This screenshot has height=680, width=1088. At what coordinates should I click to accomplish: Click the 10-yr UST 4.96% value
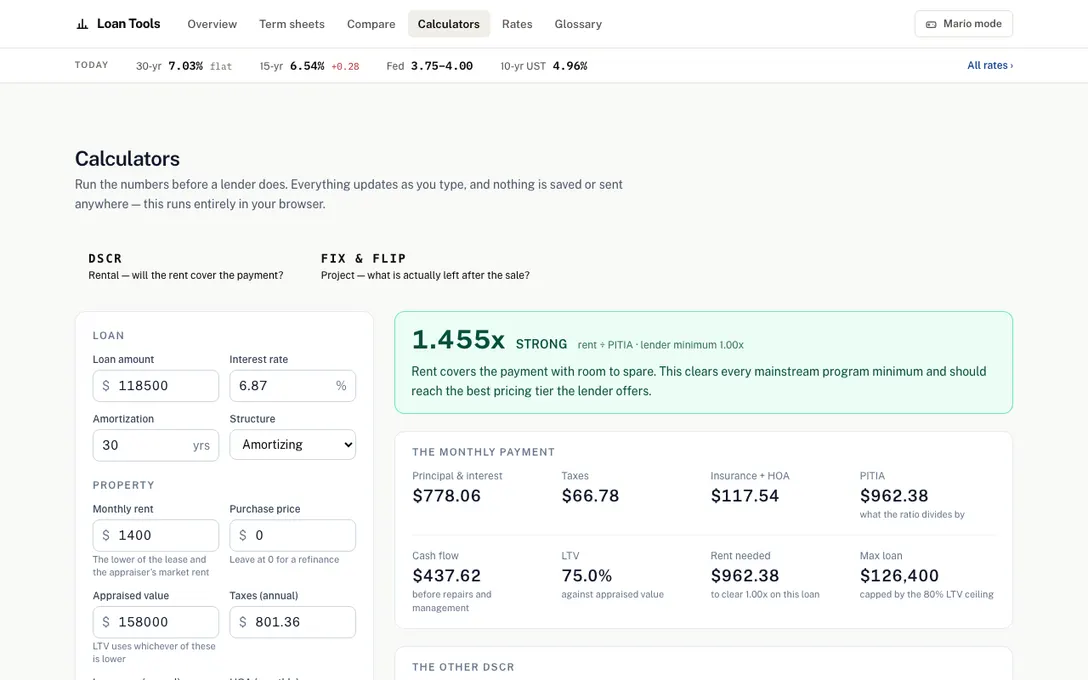[570, 66]
